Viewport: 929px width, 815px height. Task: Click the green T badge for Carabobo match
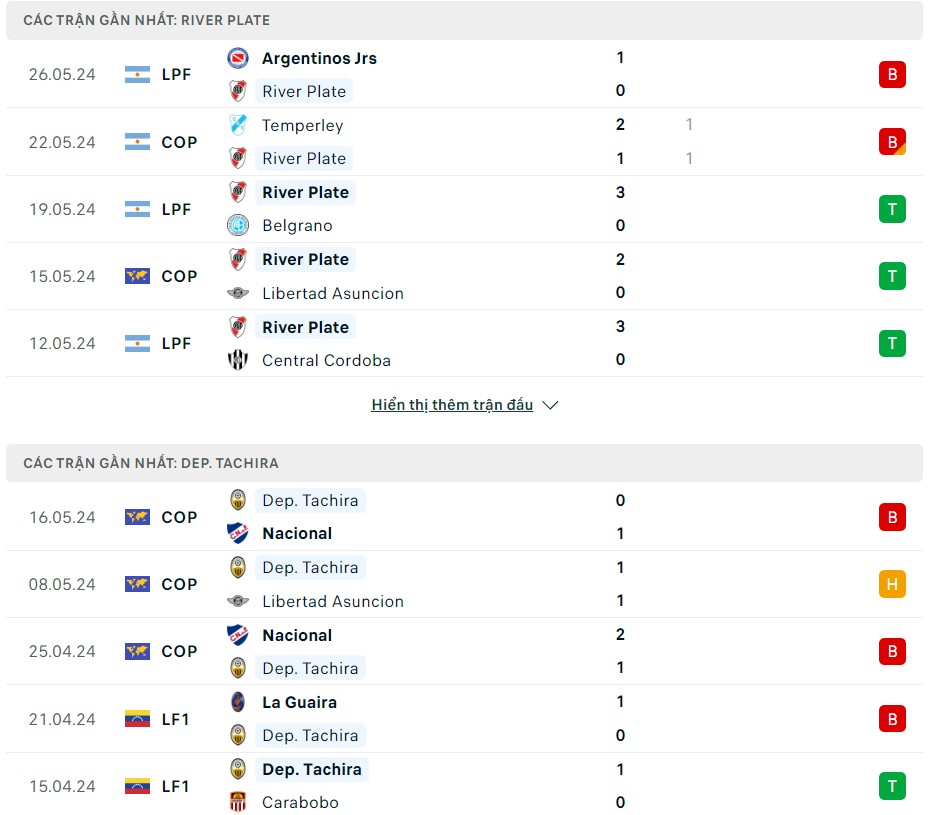[891, 786]
